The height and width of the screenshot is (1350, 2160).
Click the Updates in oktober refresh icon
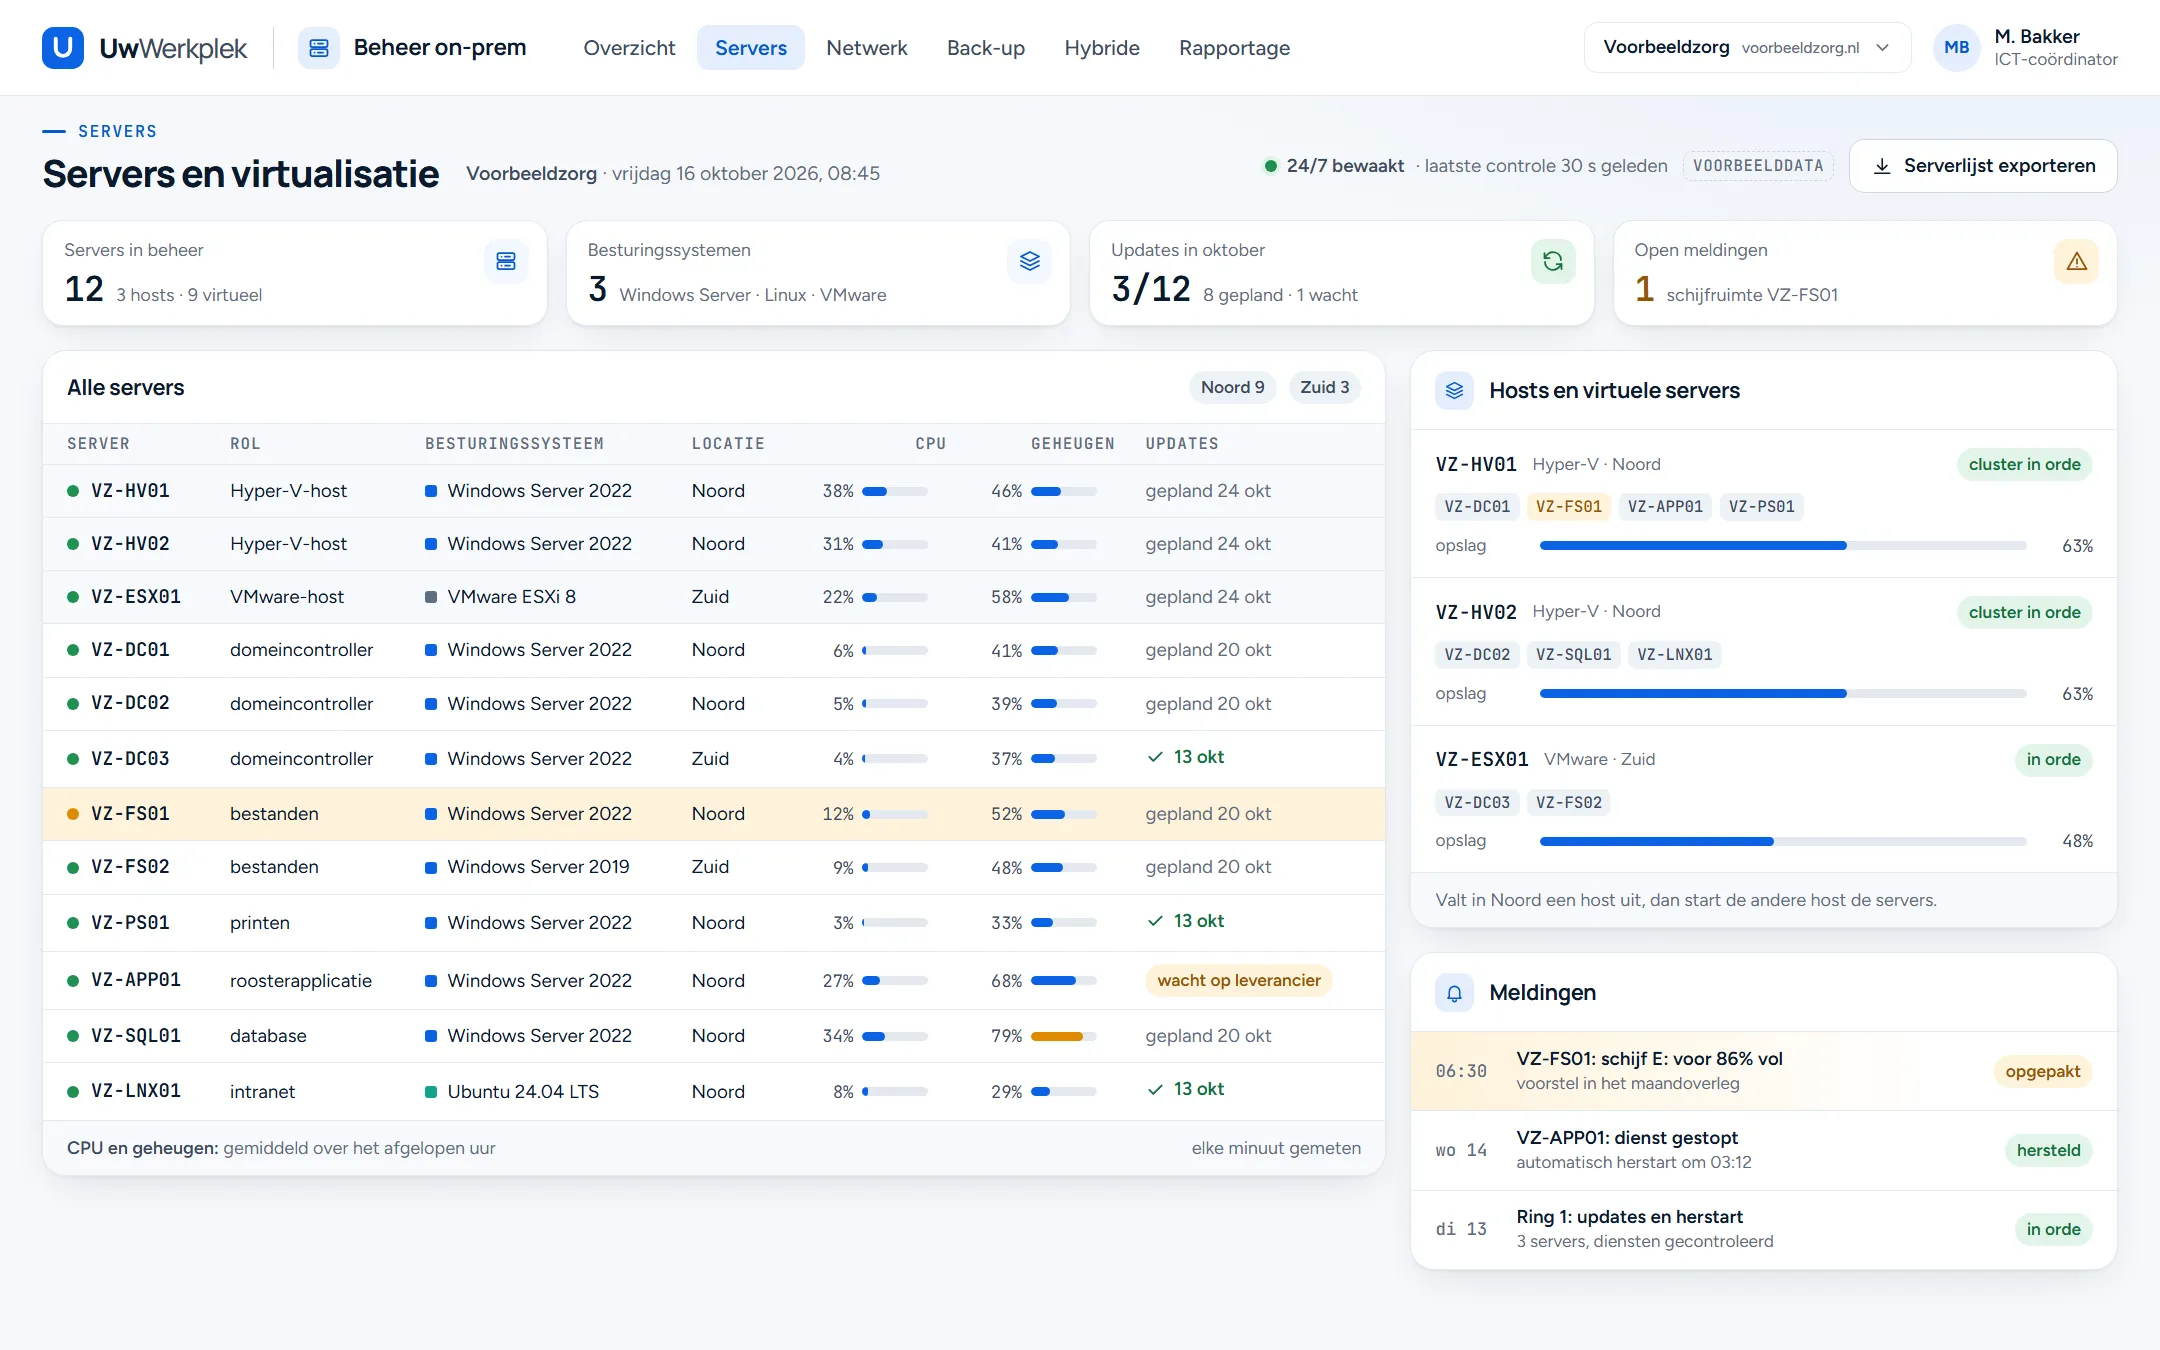(1553, 261)
